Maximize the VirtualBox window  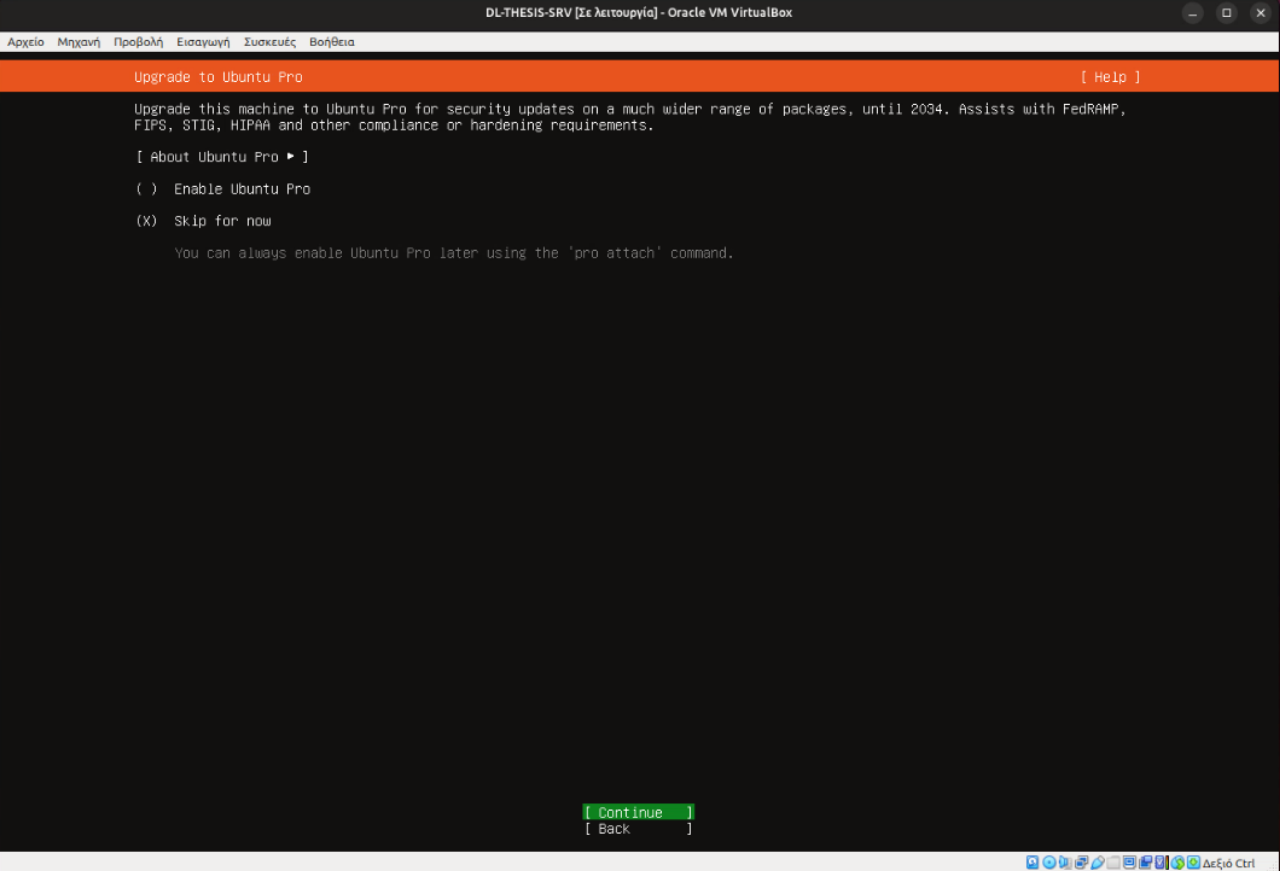1226,13
